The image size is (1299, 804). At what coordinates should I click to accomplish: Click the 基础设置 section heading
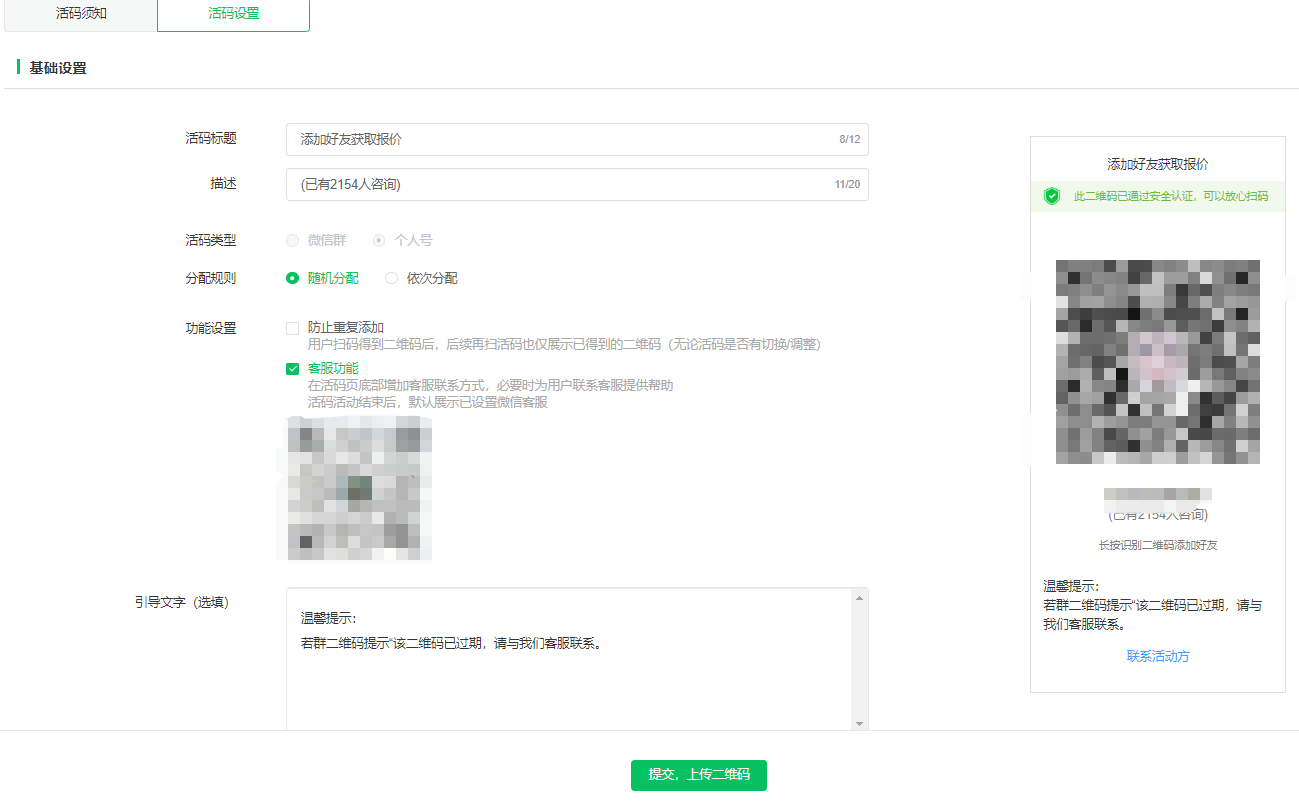coord(58,68)
